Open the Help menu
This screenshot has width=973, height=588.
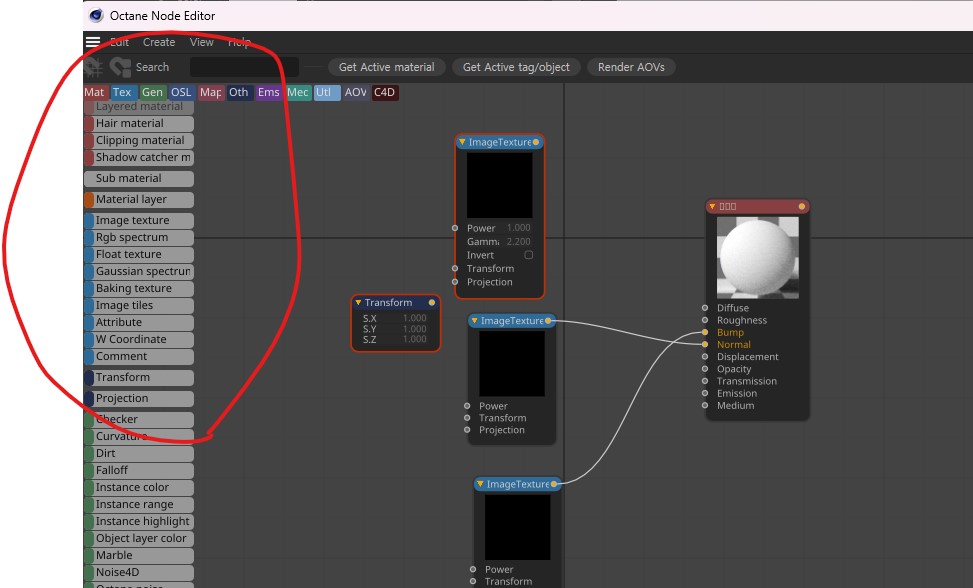pyautogui.click(x=239, y=42)
